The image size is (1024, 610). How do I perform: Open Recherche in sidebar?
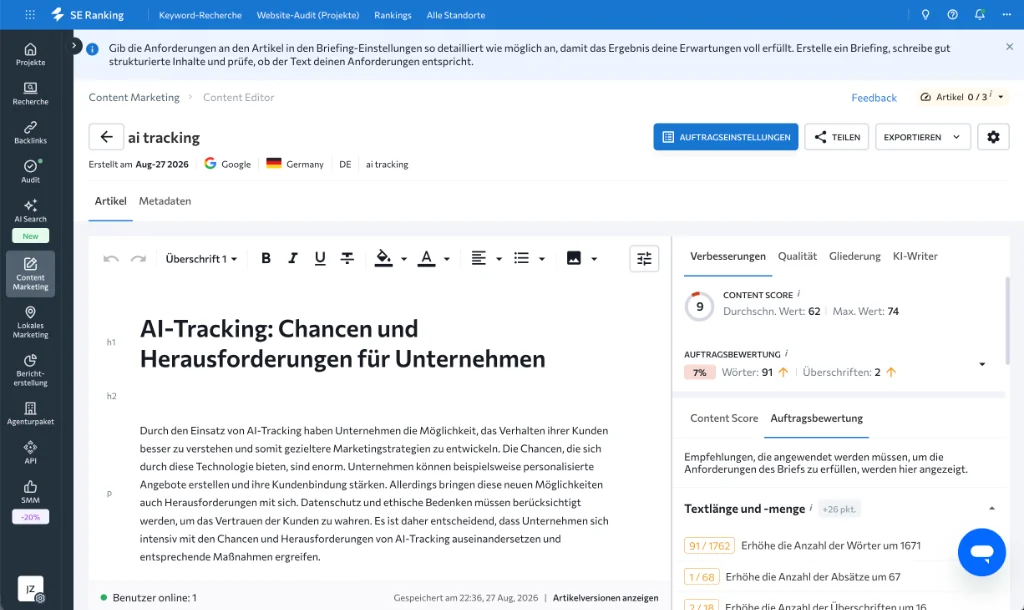[x=31, y=93]
